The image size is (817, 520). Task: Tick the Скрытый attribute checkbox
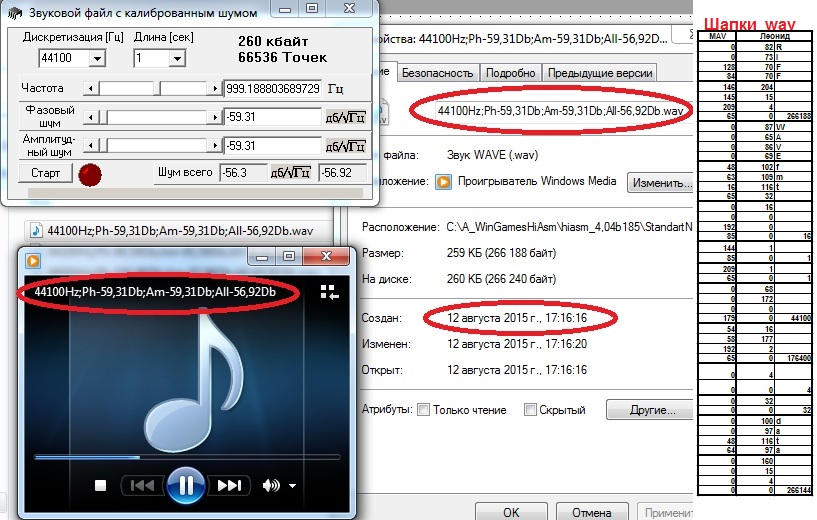pyautogui.click(x=529, y=410)
